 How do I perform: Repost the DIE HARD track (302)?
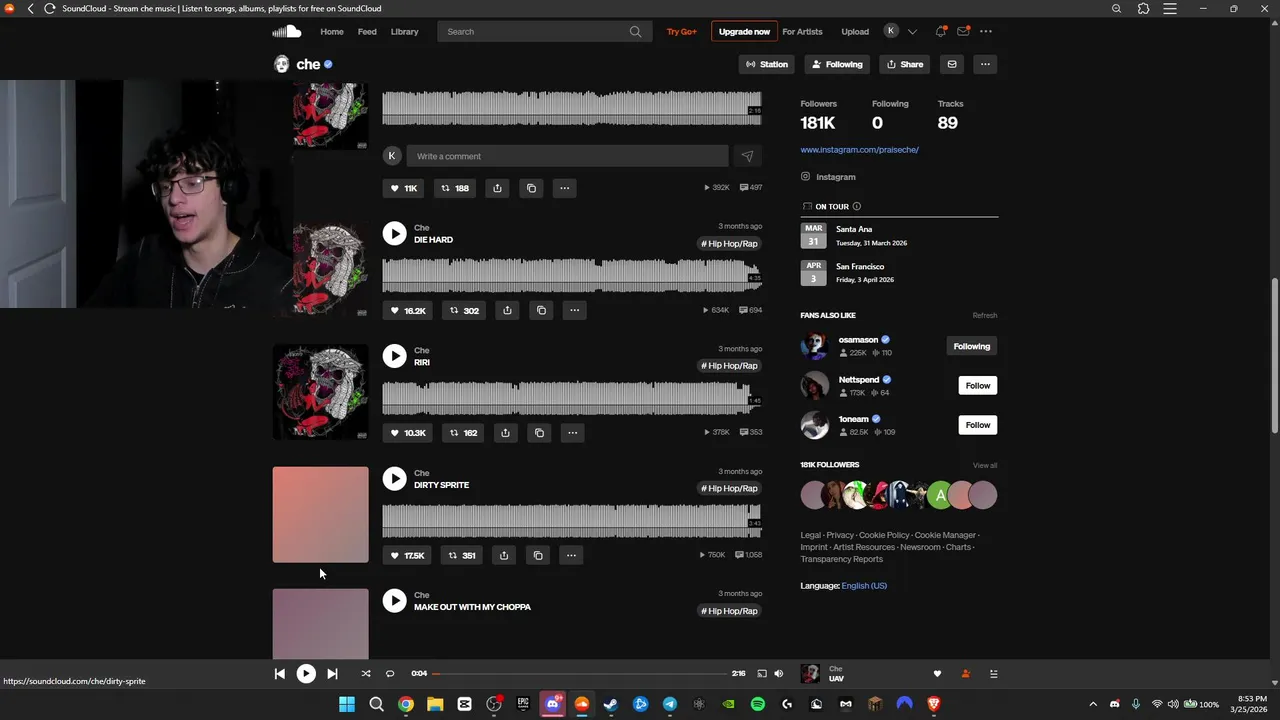click(x=464, y=310)
